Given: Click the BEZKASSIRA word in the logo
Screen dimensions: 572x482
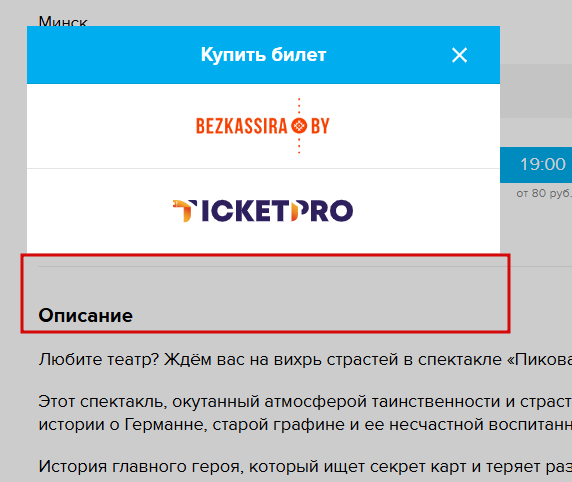Looking at the screenshot, I should point(242,126).
